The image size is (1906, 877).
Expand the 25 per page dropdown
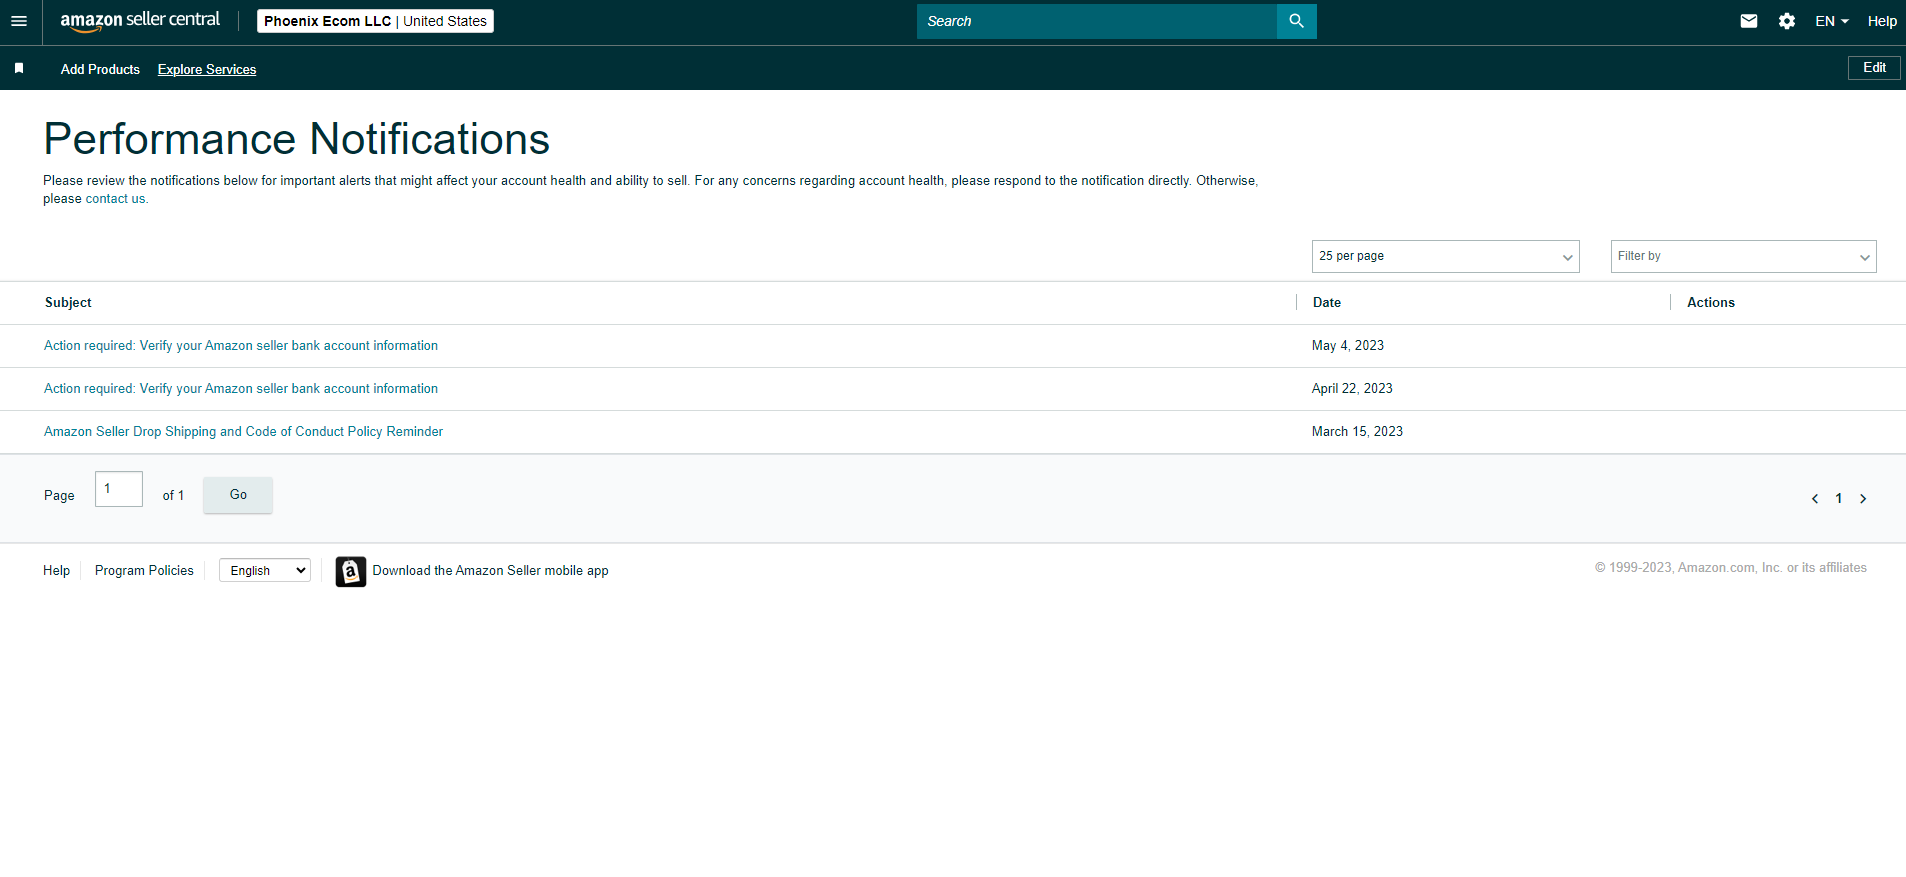(x=1445, y=256)
